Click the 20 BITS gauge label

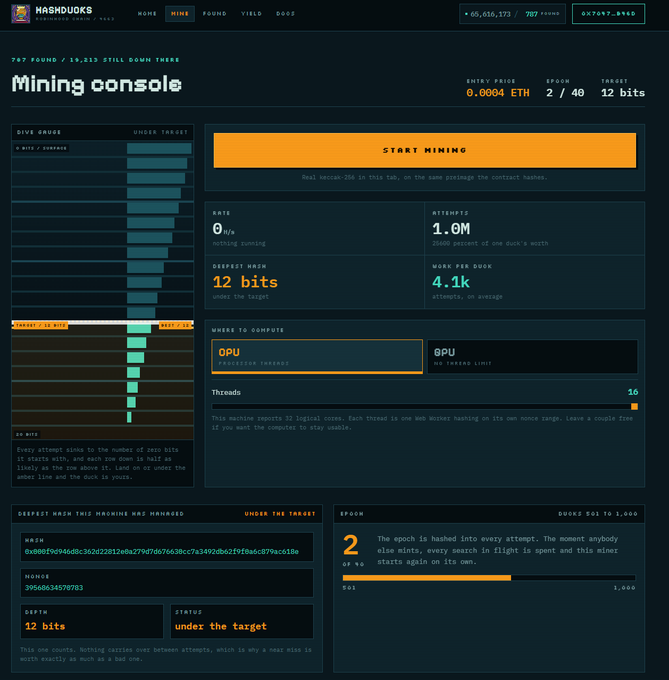pyautogui.click(x=27, y=434)
